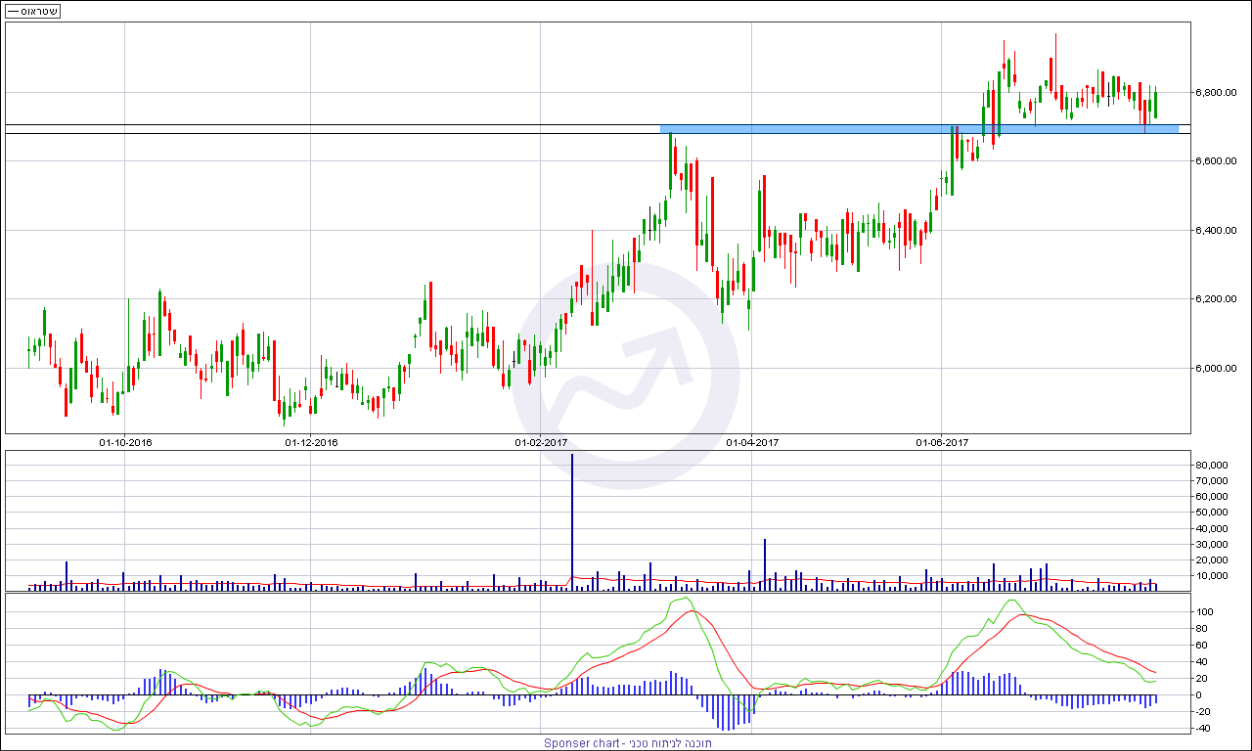Screen dimensions: 1252x751
Task: Pick the 01-04-2017 date label
Action: [752, 441]
